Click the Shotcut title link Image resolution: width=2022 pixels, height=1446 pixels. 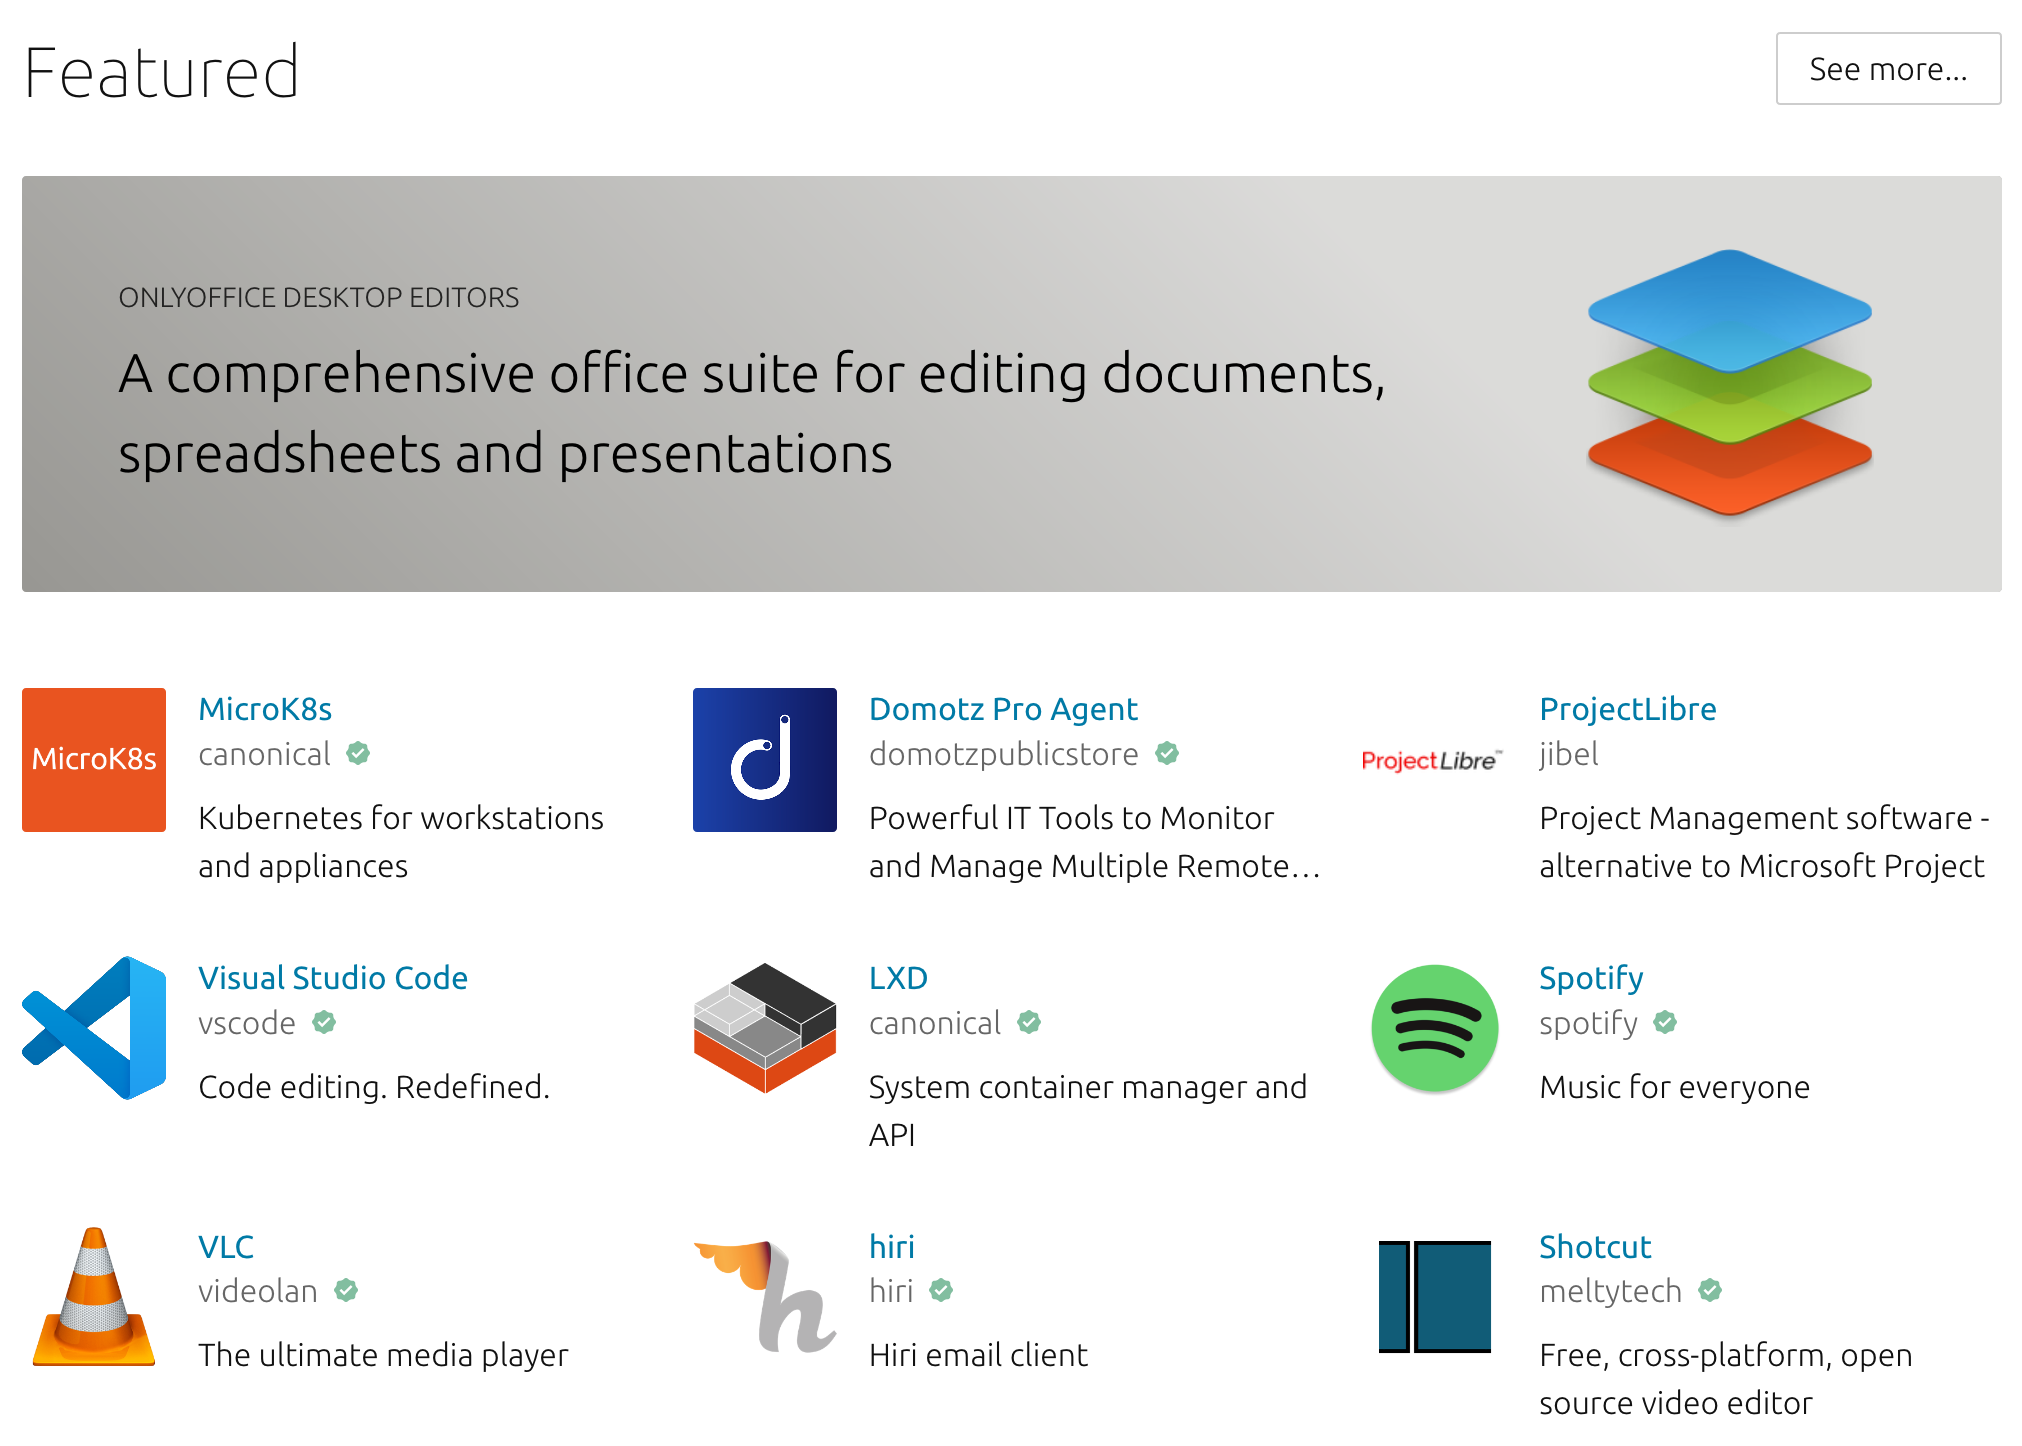(x=1595, y=1247)
